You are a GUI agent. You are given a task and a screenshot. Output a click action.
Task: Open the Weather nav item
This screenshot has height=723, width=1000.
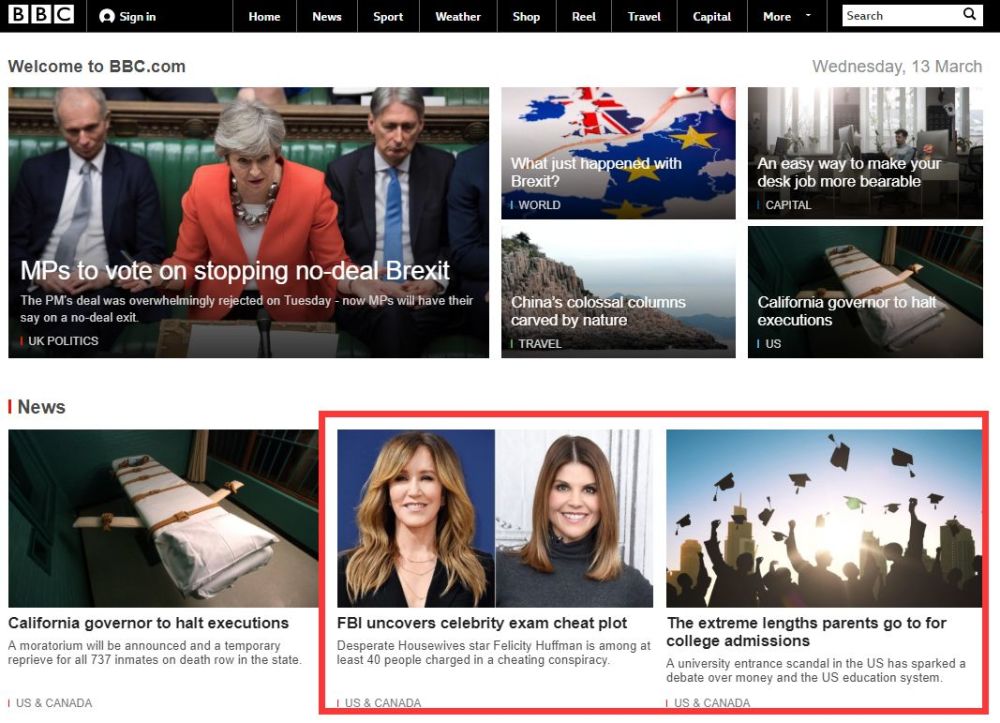(458, 17)
